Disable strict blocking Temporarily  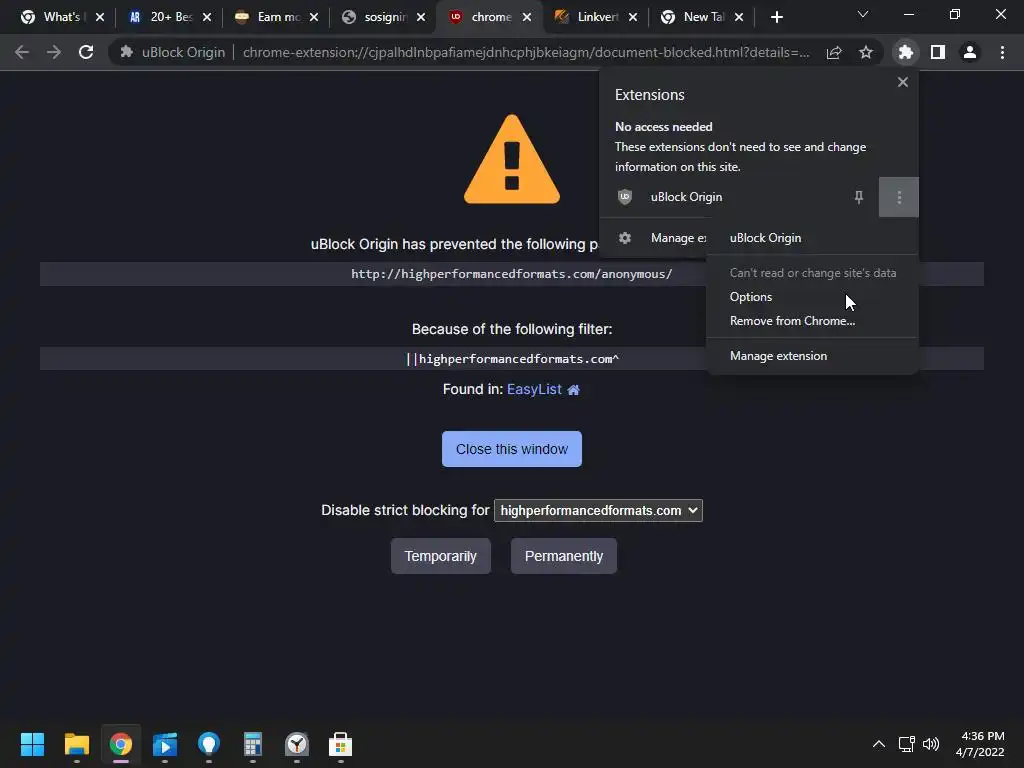click(x=441, y=556)
